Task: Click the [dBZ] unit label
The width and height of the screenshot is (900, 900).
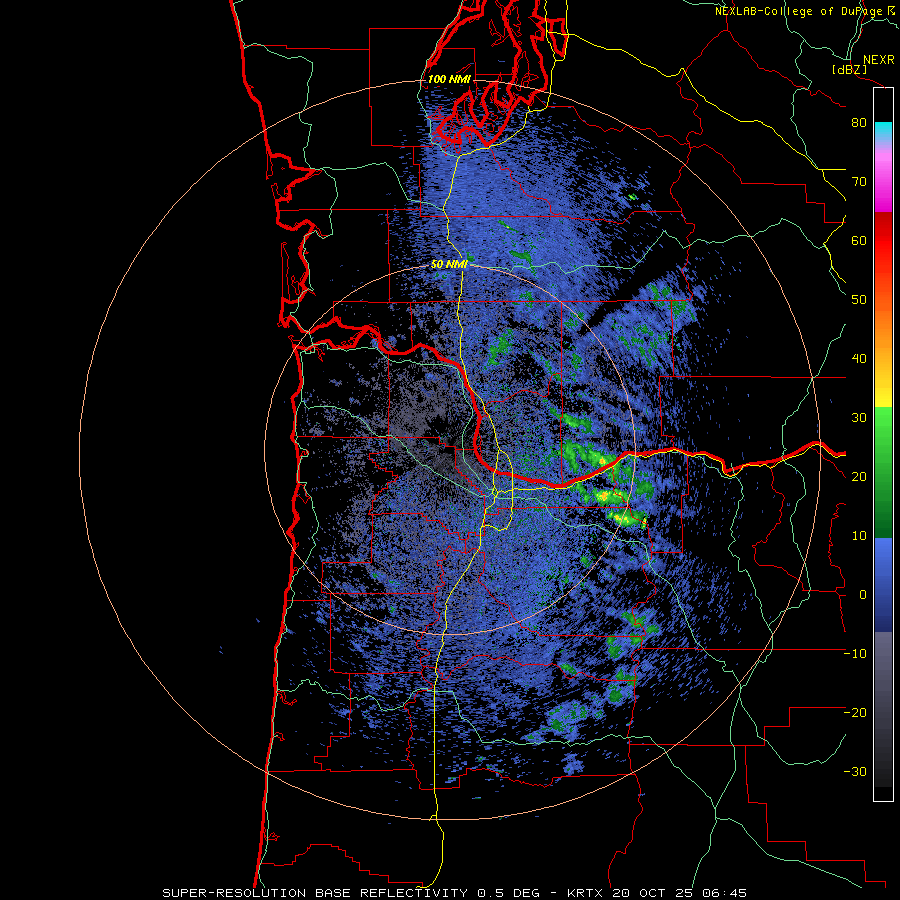Action: [849, 69]
